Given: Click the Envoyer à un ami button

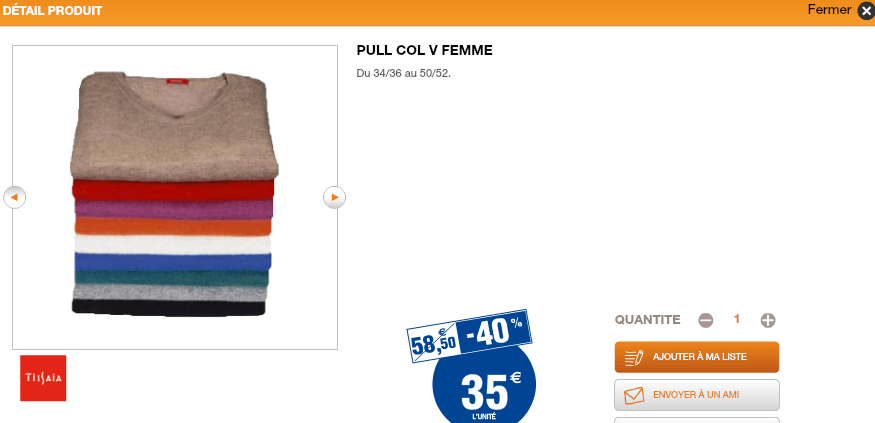Looking at the screenshot, I should pos(696,395).
